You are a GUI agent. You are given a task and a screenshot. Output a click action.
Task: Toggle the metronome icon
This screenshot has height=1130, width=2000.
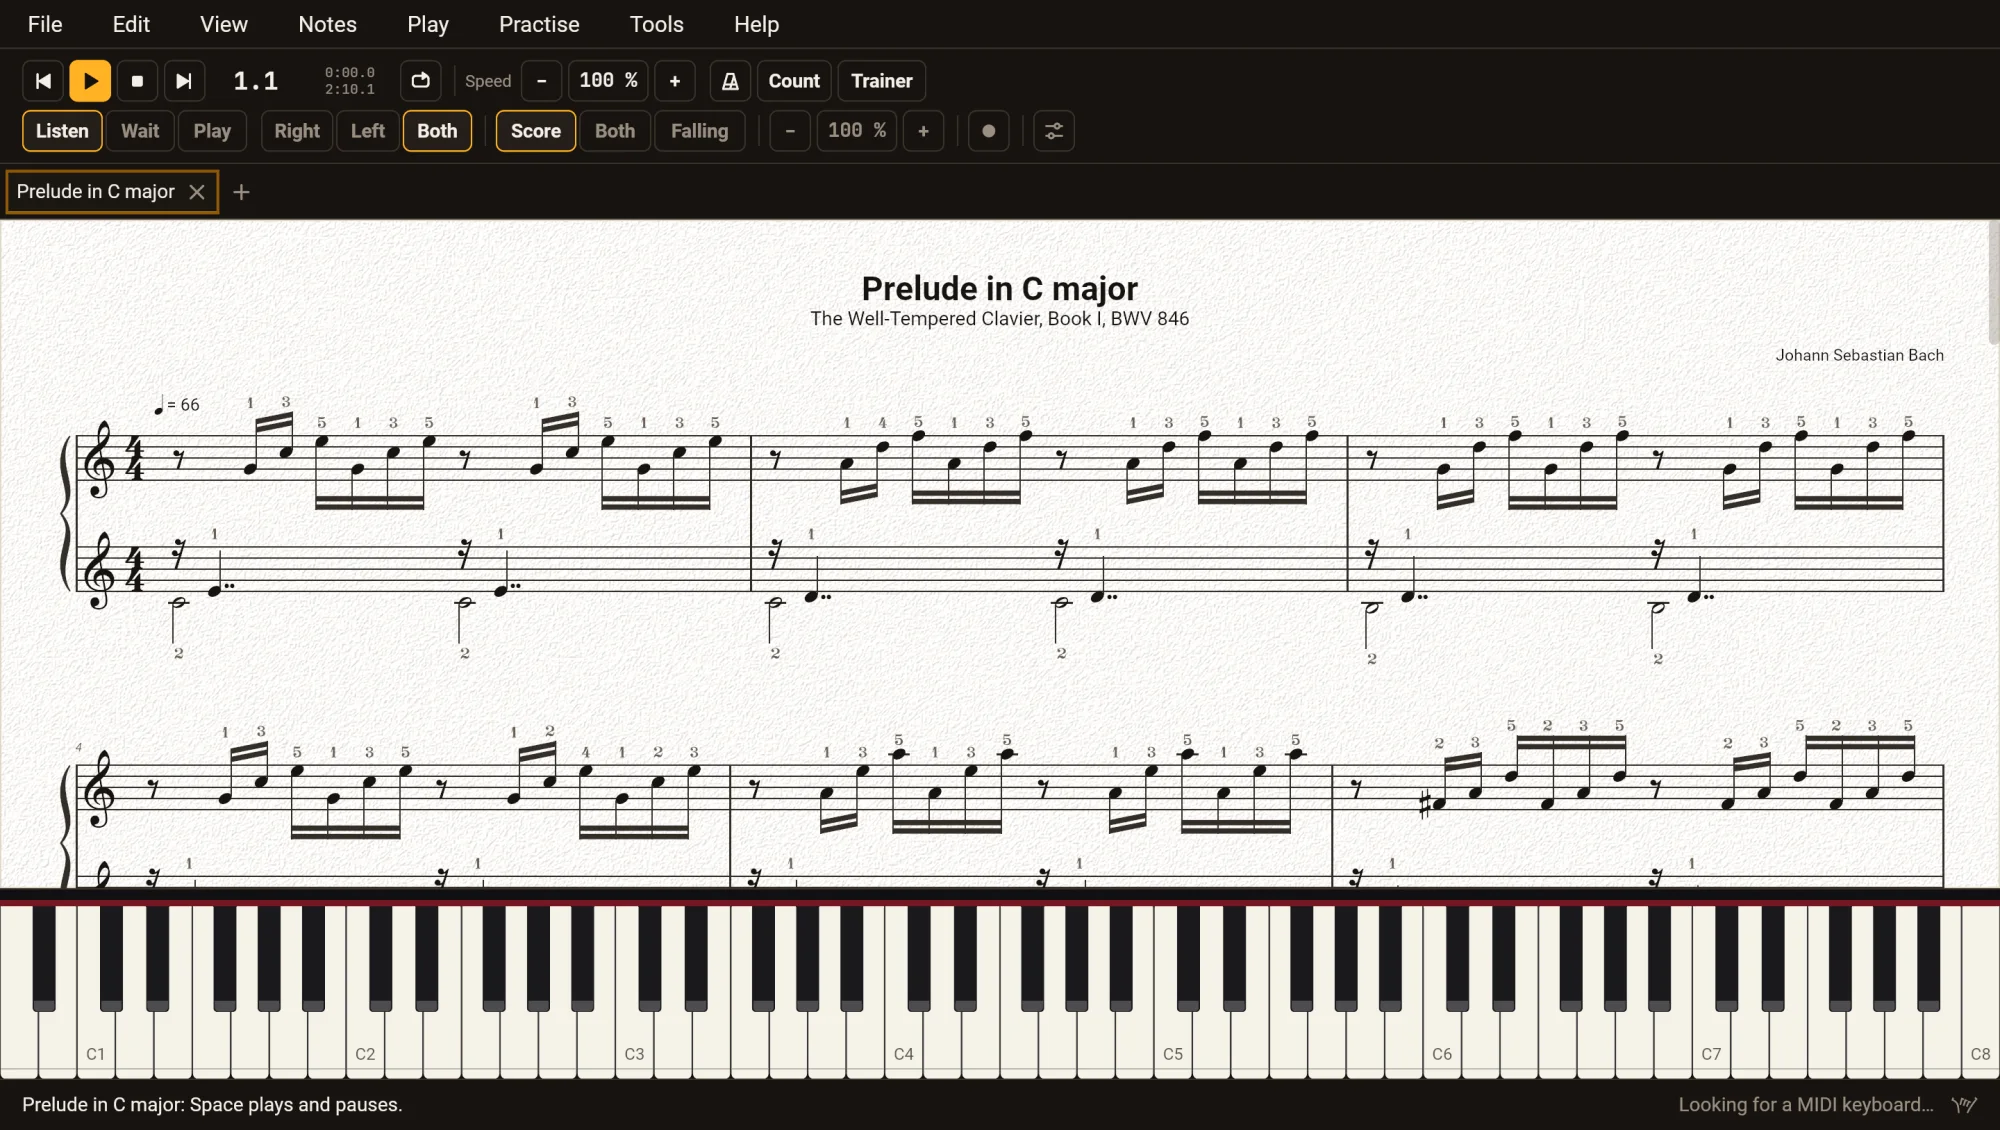(x=731, y=81)
